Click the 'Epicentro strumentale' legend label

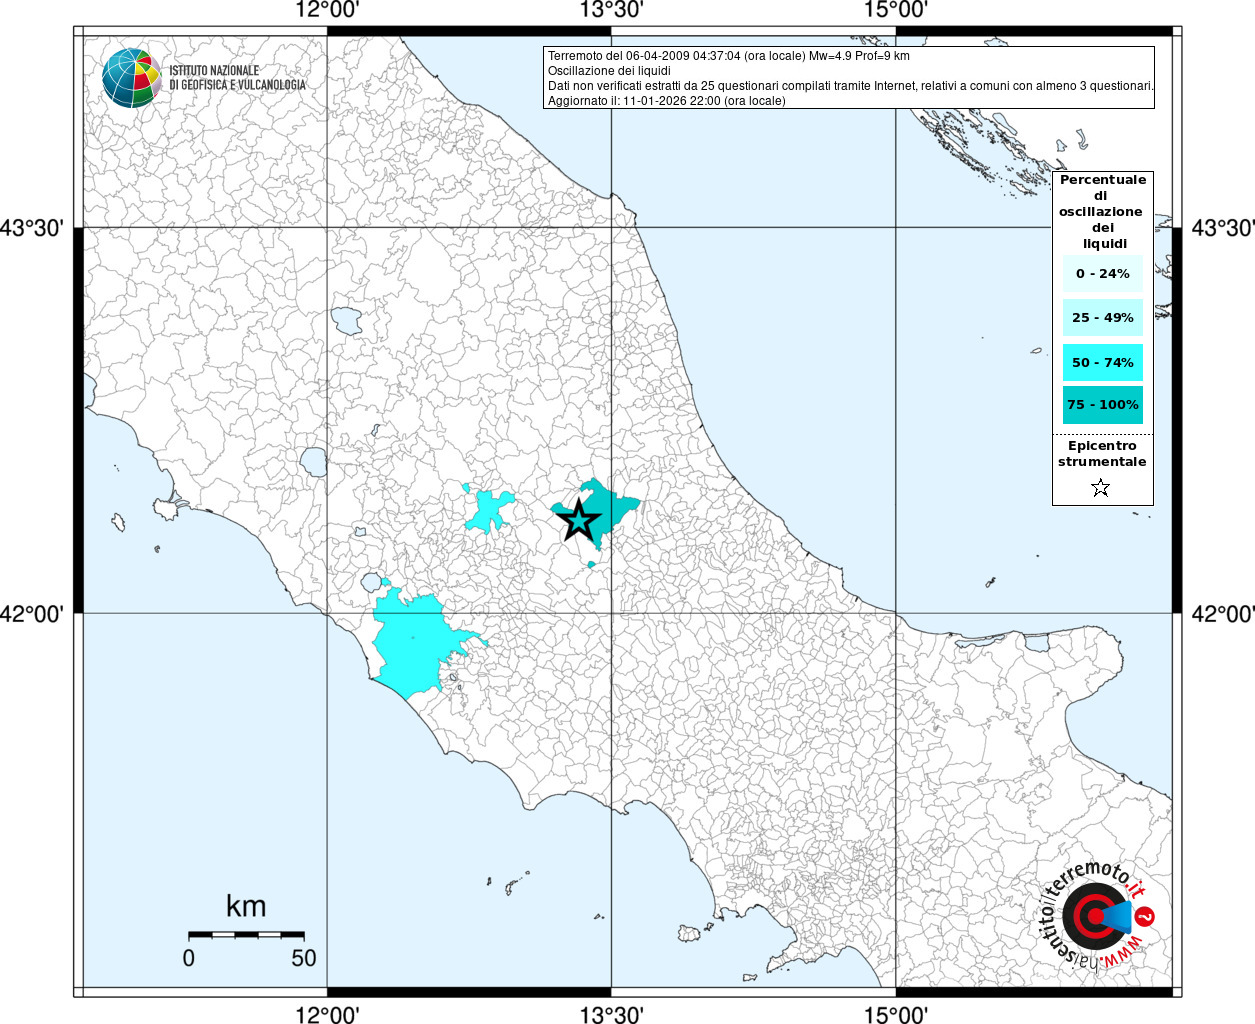coord(1103,454)
